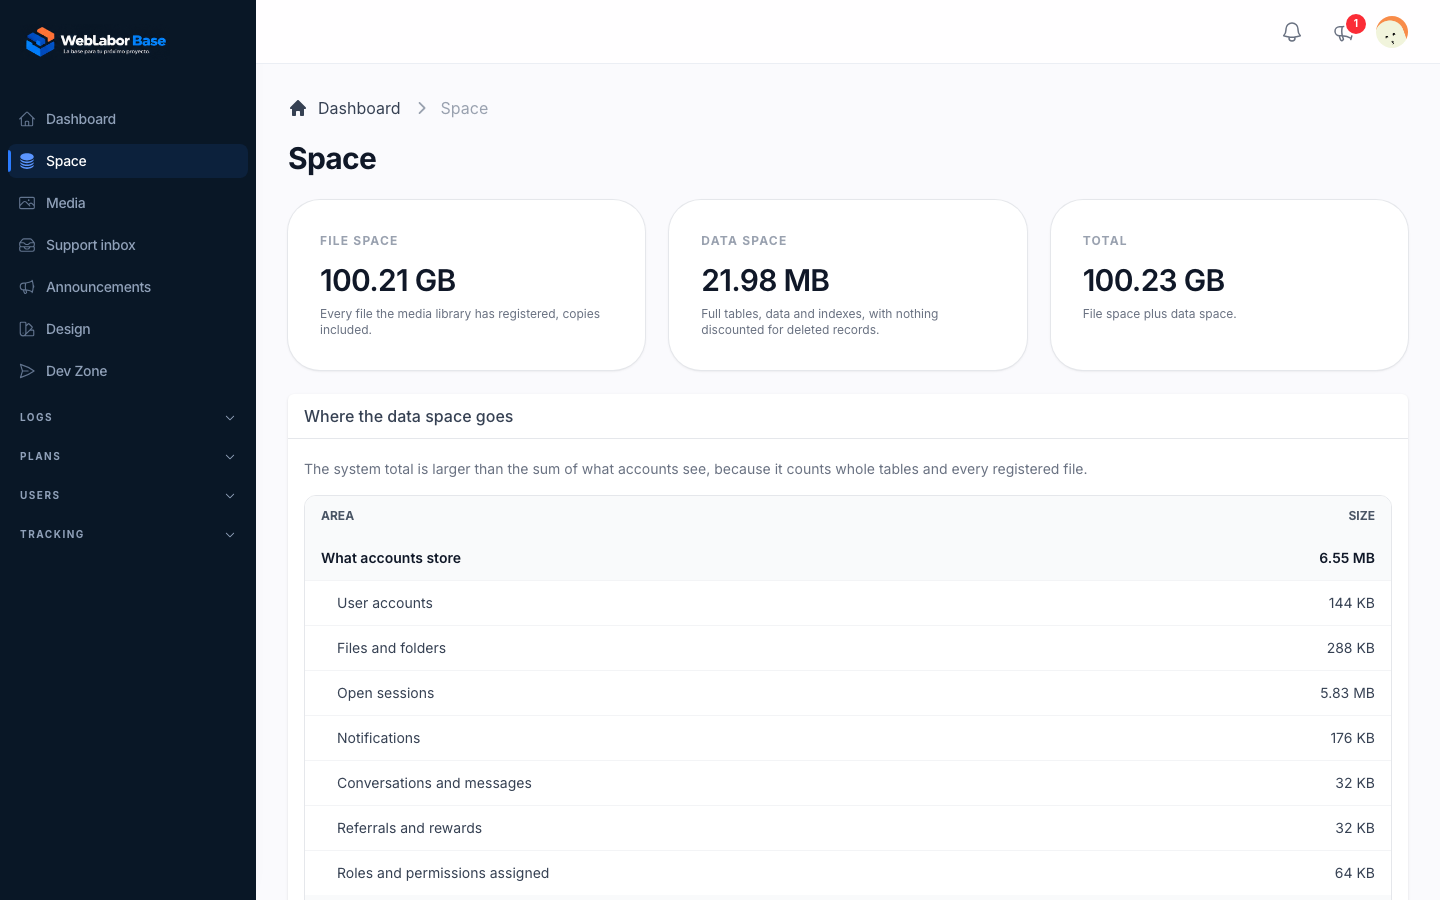Click the Design icon in sidebar
1440x900 pixels.
point(27,329)
